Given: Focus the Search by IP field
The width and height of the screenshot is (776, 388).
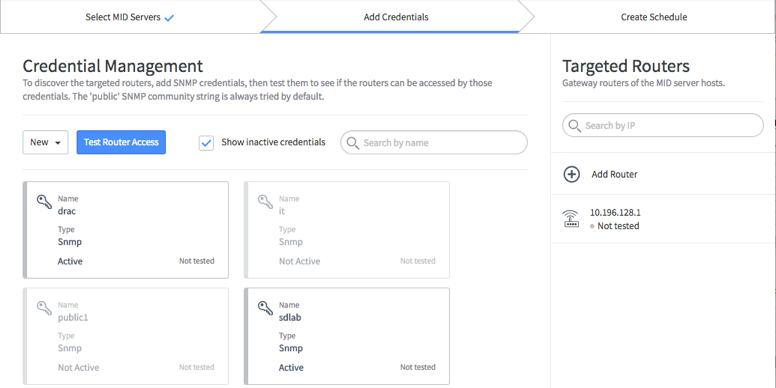Looking at the screenshot, I should point(663,126).
